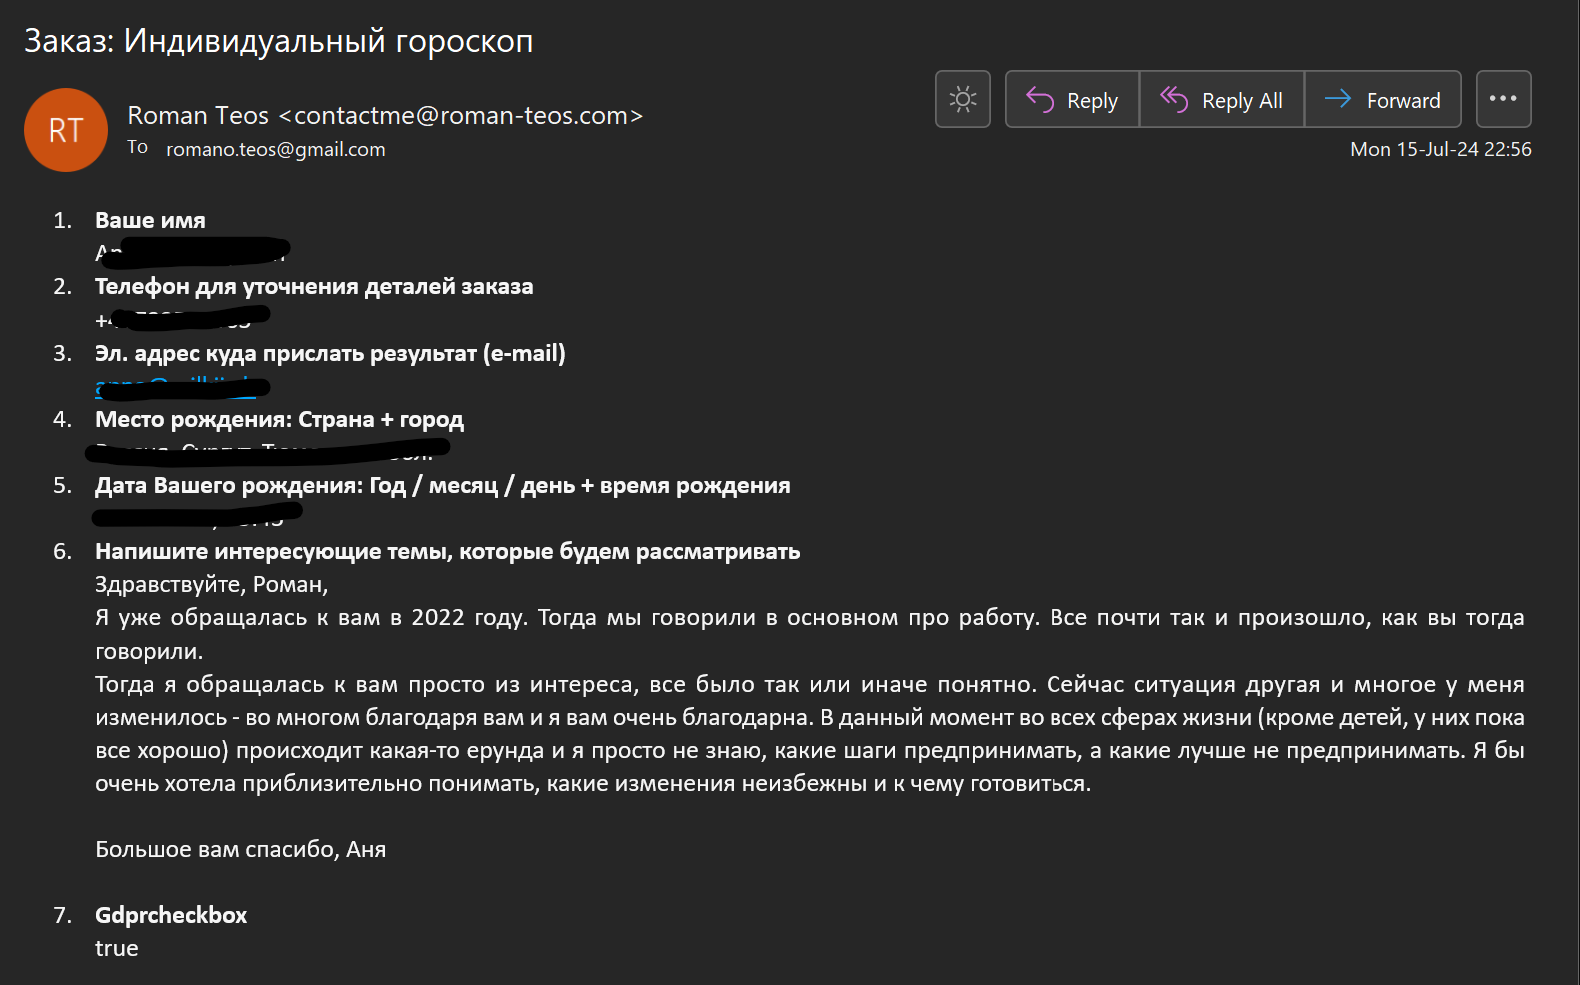Screen dimensions: 1580x985
Task: Click 'Напишите интересующие темы' heading
Action: pos(447,552)
